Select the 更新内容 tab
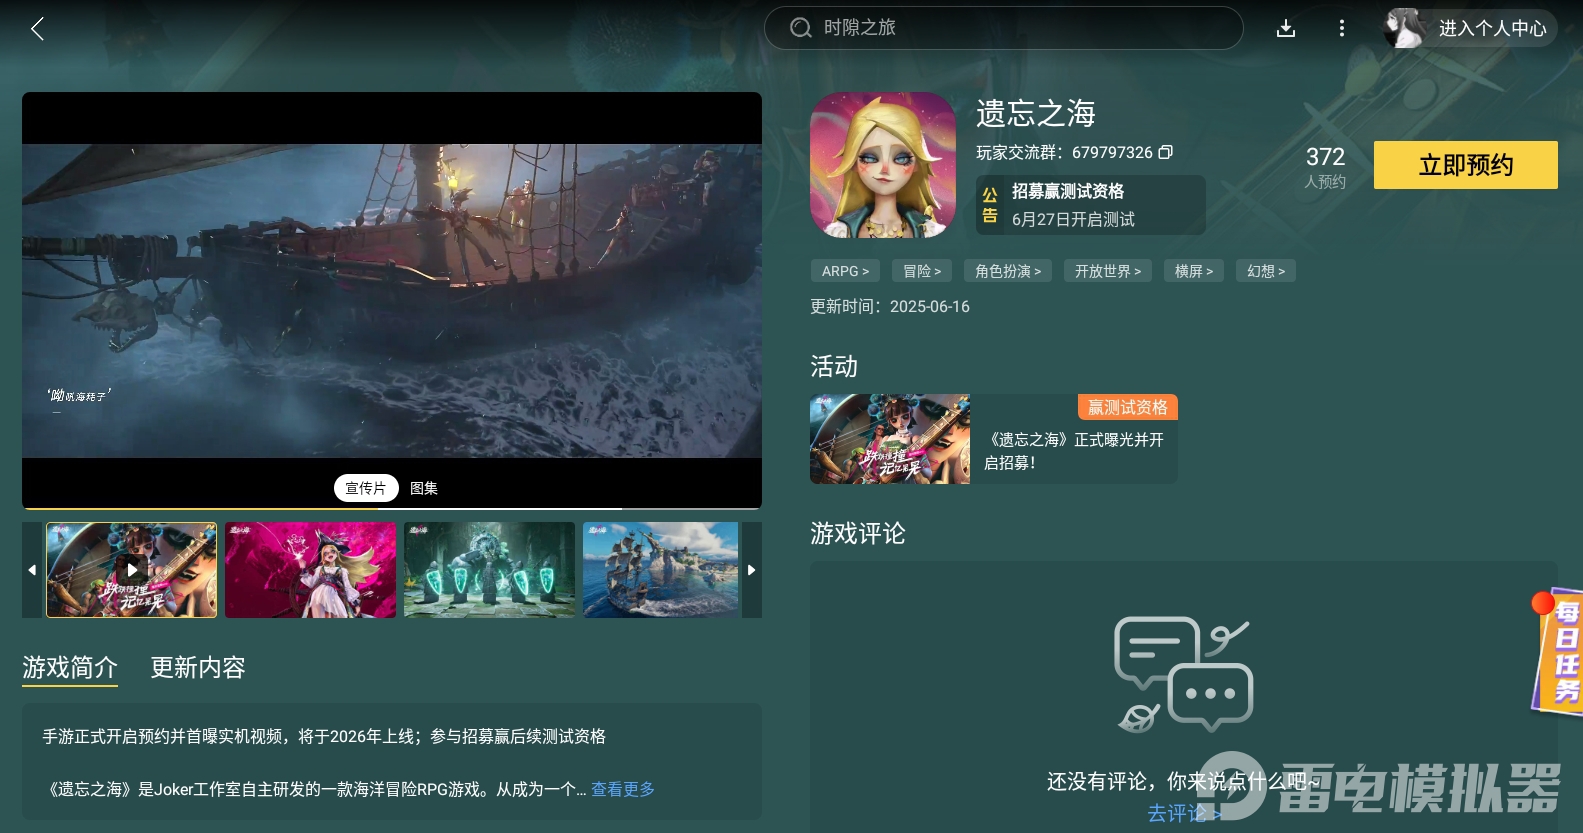The height and width of the screenshot is (833, 1583). 198,667
